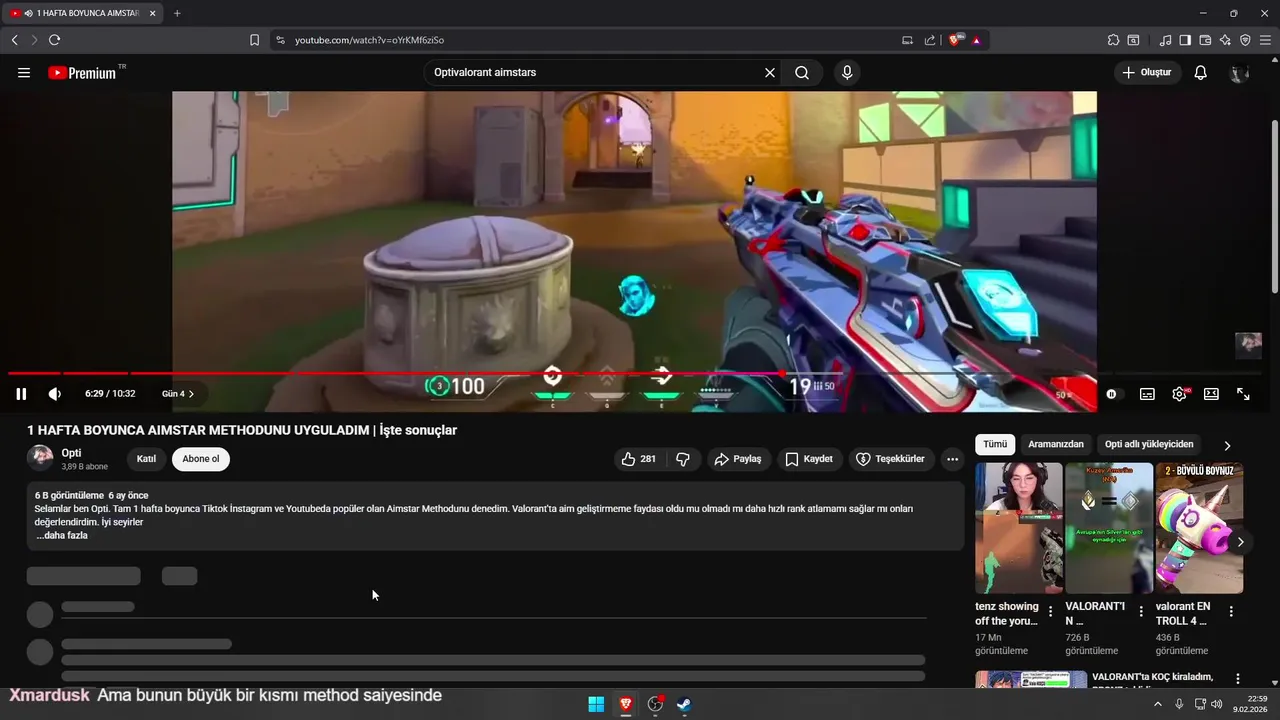Start voice search with microphone
Screen dimensions: 1280x720
coord(847,73)
